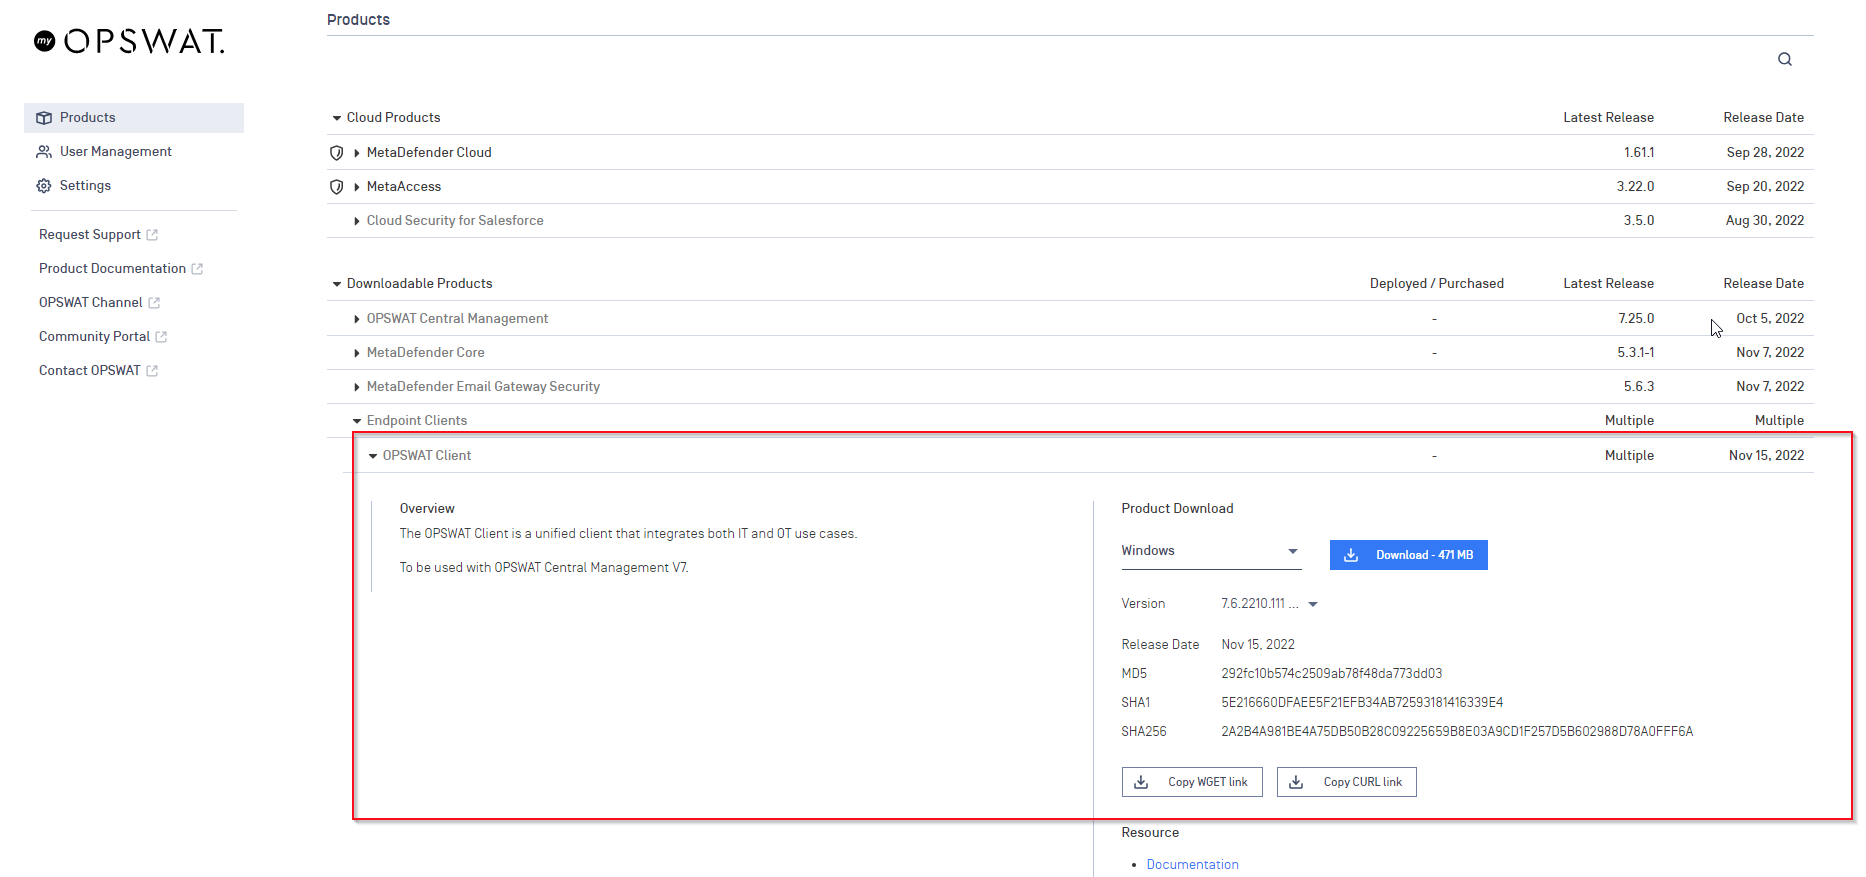Open Contact OPSWAT link
The image size is (1866, 877).
pyautogui.click(x=90, y=371)
